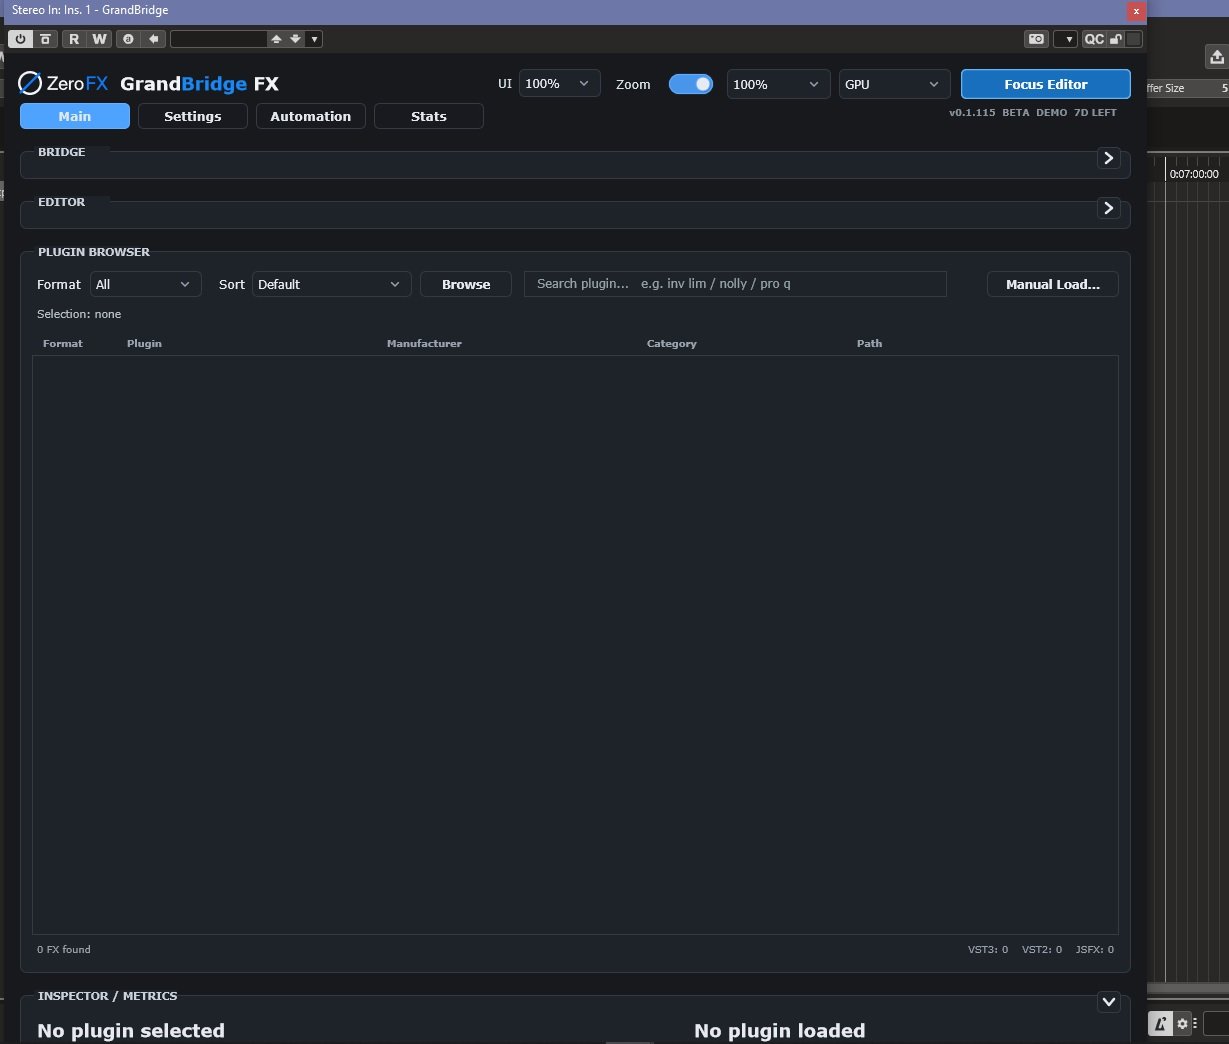Click the '0 FX found' status text
This screenshot has height=1044, width=1229.
click(x=64, y=949)
